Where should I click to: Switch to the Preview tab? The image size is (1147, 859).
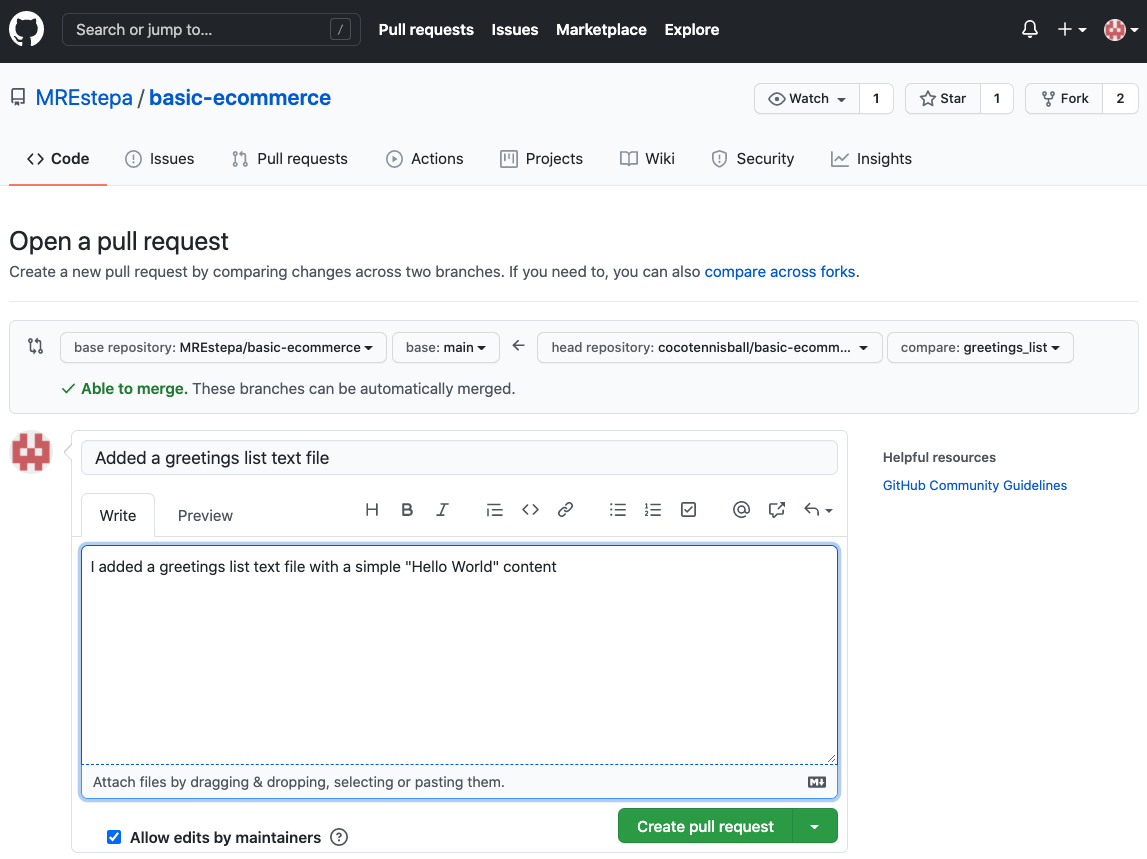pyautogui.click(x=205, y=516)
